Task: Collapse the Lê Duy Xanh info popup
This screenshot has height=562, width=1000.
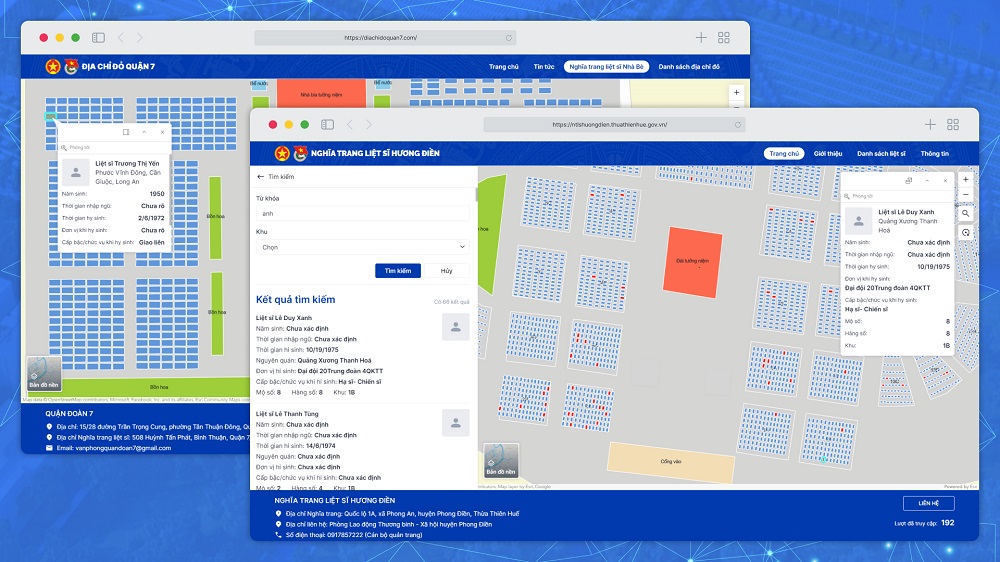Action: [x=927, y=181]
